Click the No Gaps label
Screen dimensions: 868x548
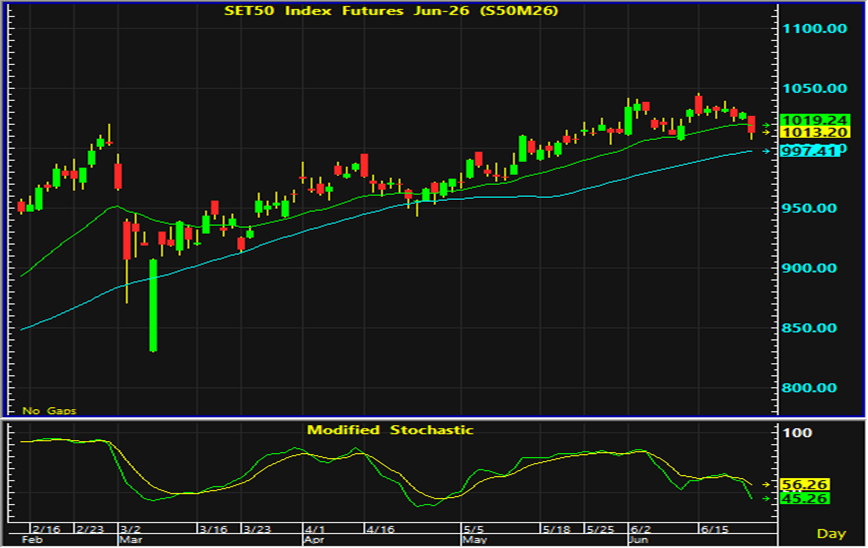[49, 411]
